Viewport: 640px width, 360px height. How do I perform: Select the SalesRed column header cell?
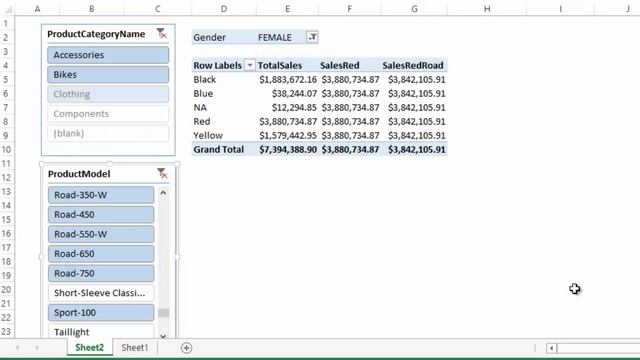coord(349,65)
